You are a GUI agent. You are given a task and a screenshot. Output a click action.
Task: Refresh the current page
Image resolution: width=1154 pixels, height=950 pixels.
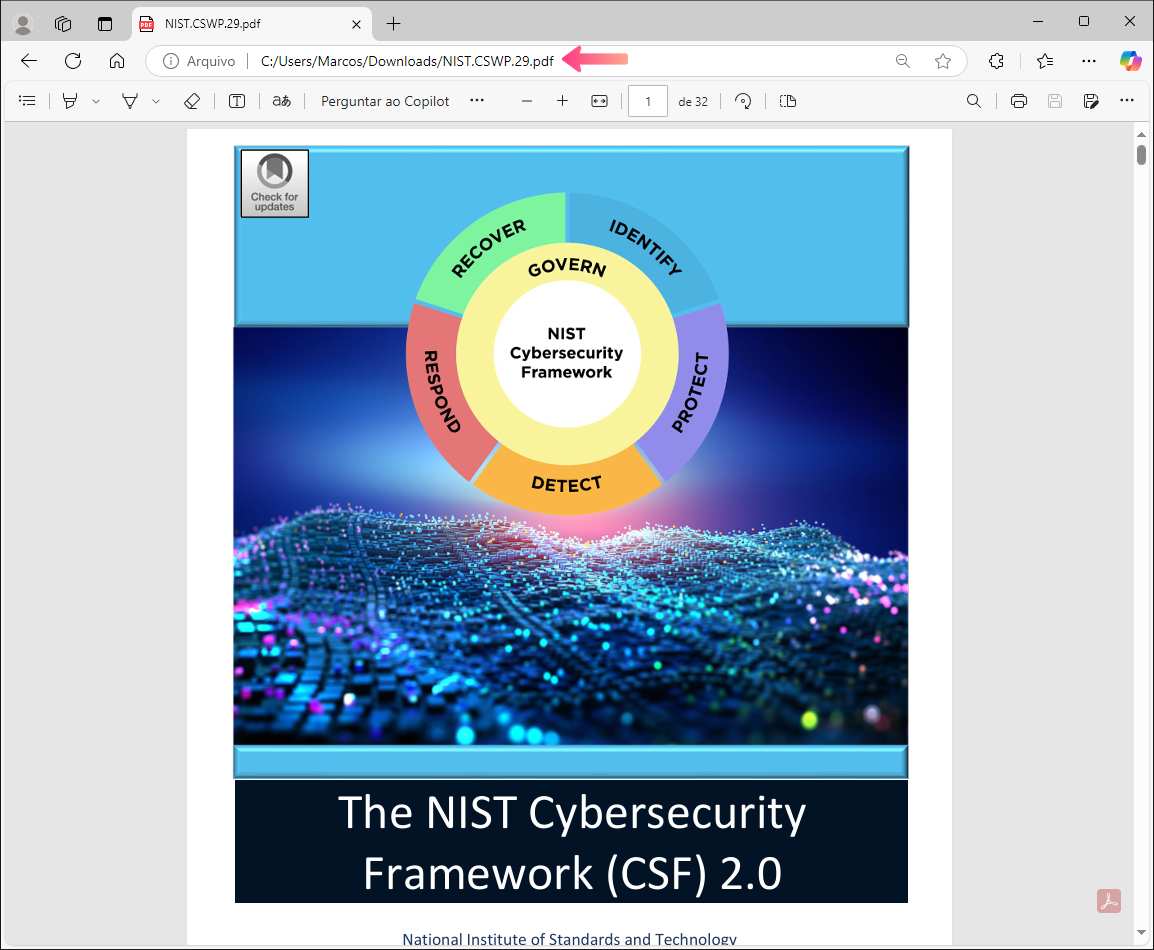point(73,61)
